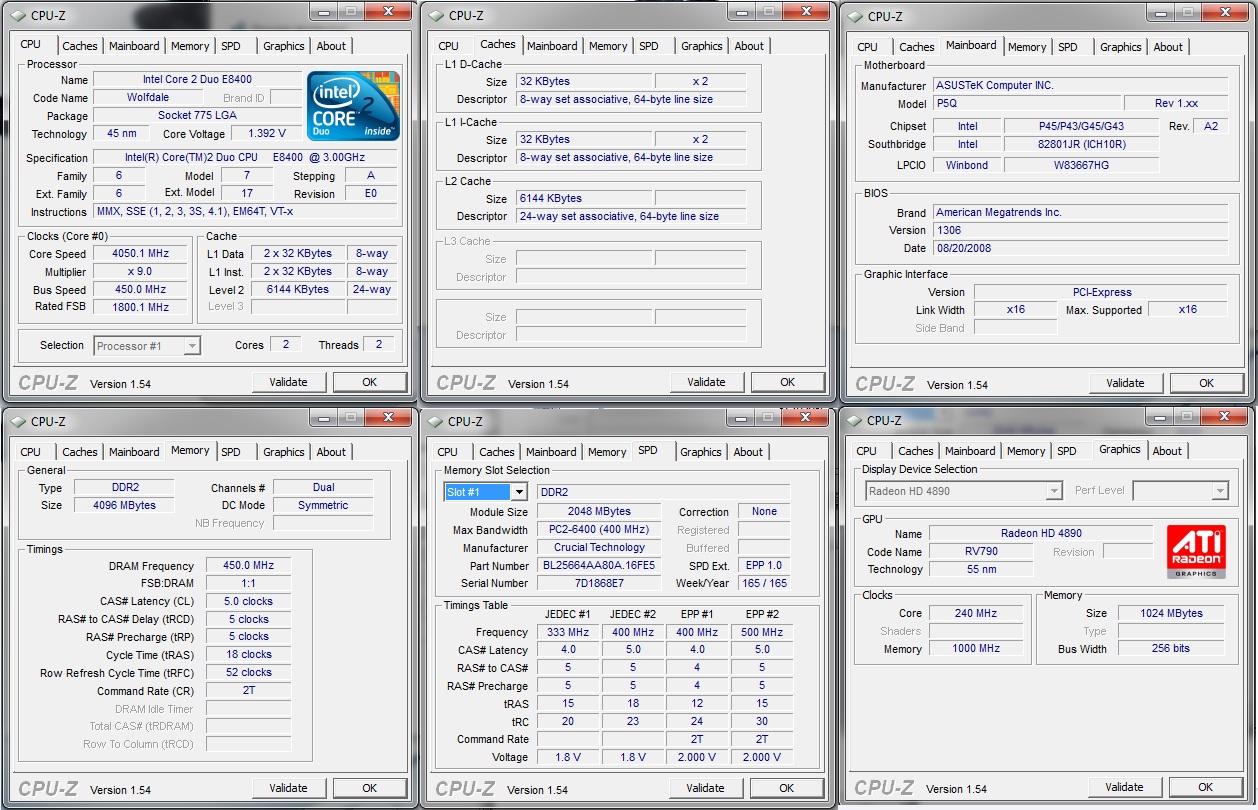Image resolution: width=1258 pixels, height=810 pixels.
Task: Click the DRAM Frequency 450.0 MHz field
Action: tap(248, 566)
